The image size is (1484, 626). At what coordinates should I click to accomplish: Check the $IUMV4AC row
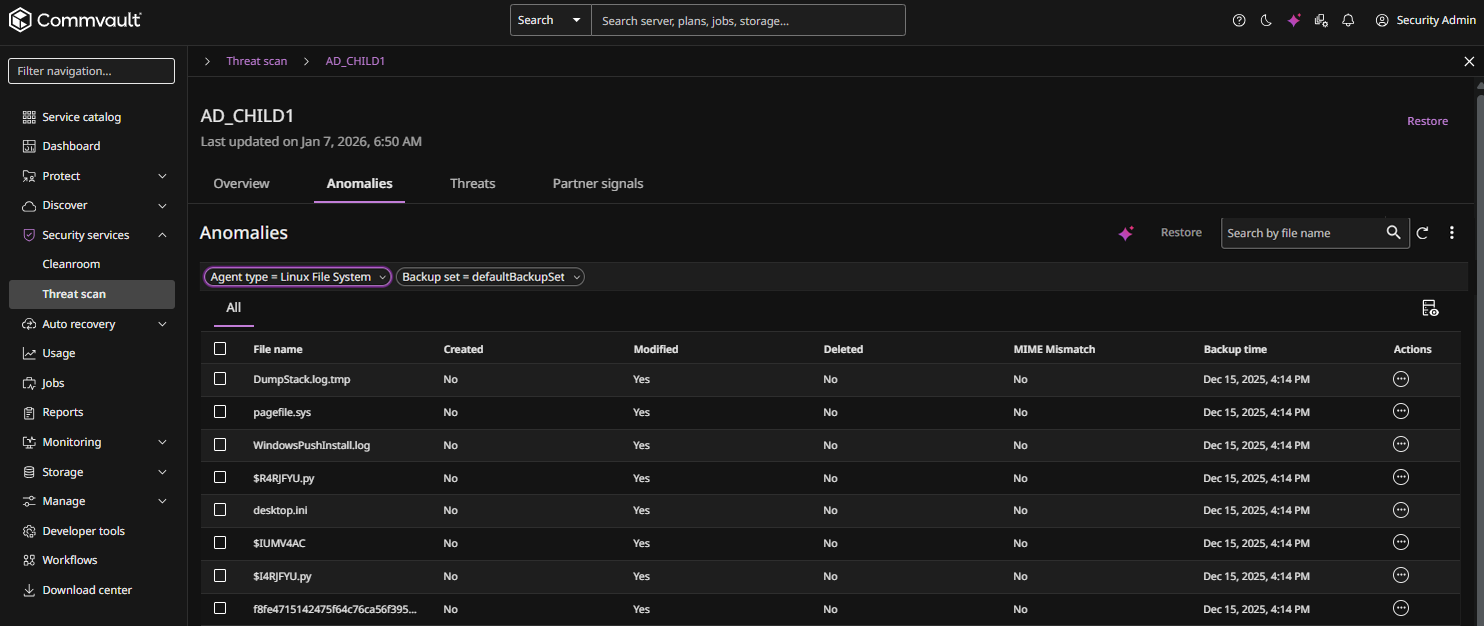click(220, 543)
